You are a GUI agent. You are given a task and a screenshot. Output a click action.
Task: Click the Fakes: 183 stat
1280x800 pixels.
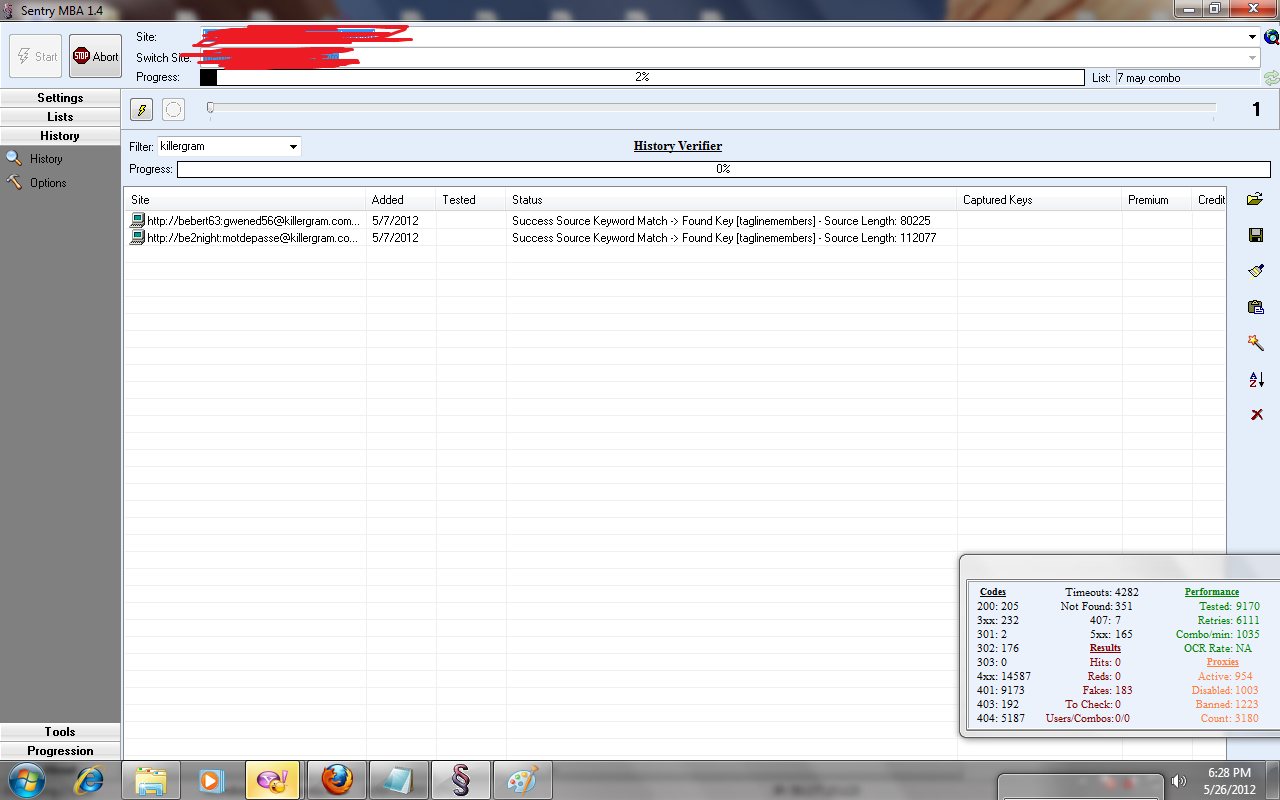(x=1108, y=690)
